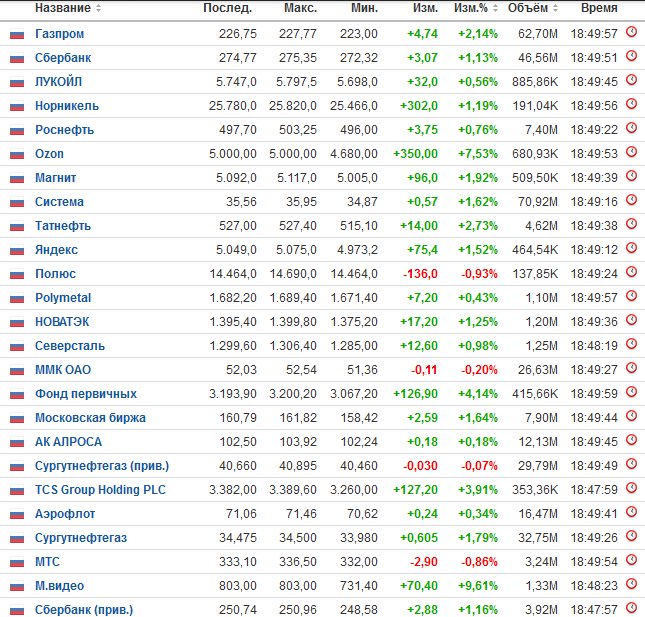Click the Послед. column header
Screen dimensions: 645x617
point(227,8)
